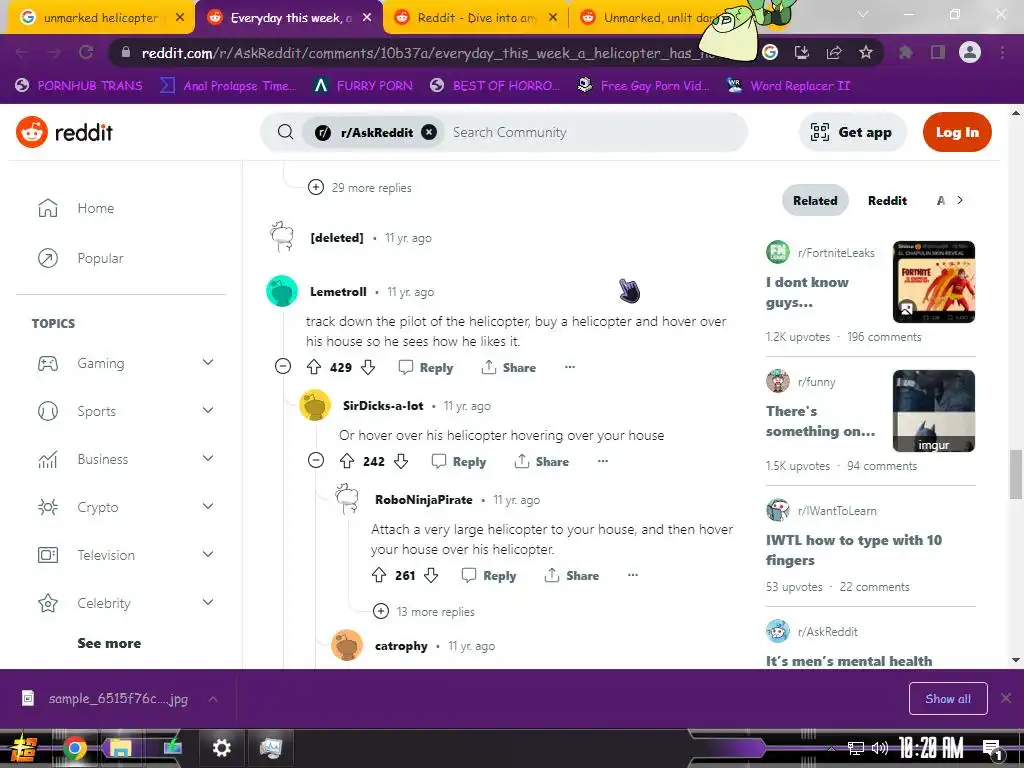Visit the r/IWantToLearn community
The width and height of the screenshot is (1024, 768).
tap(837, 511)
